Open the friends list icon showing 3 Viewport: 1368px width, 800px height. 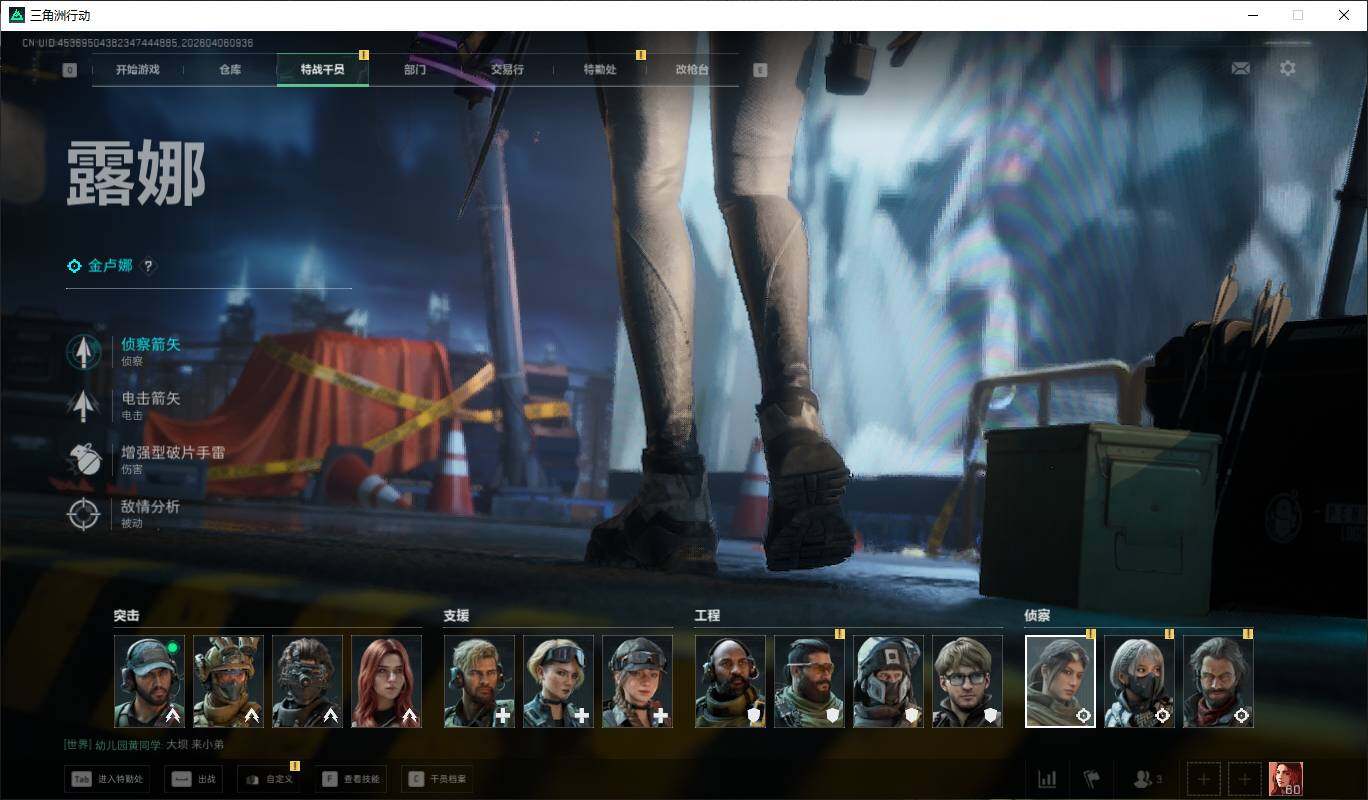[x=1147, y=779]
